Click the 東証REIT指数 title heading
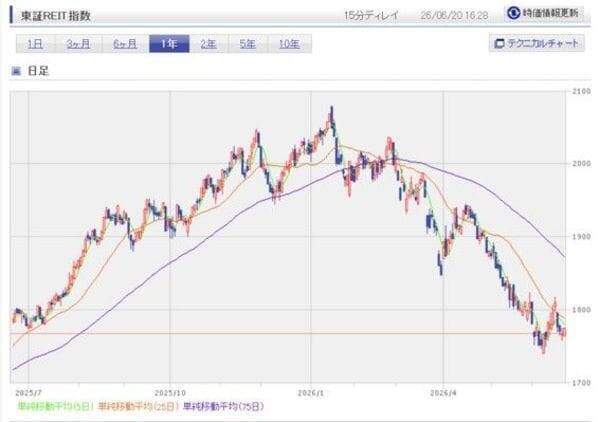This screenshot has height=422, width=600. click(x=56, y=16)
